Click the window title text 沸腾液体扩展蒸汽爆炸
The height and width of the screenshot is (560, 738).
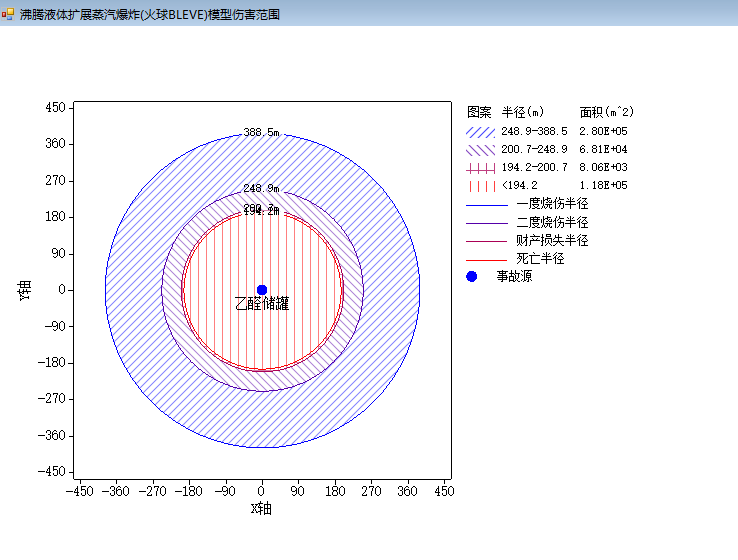tap(79, 15)
